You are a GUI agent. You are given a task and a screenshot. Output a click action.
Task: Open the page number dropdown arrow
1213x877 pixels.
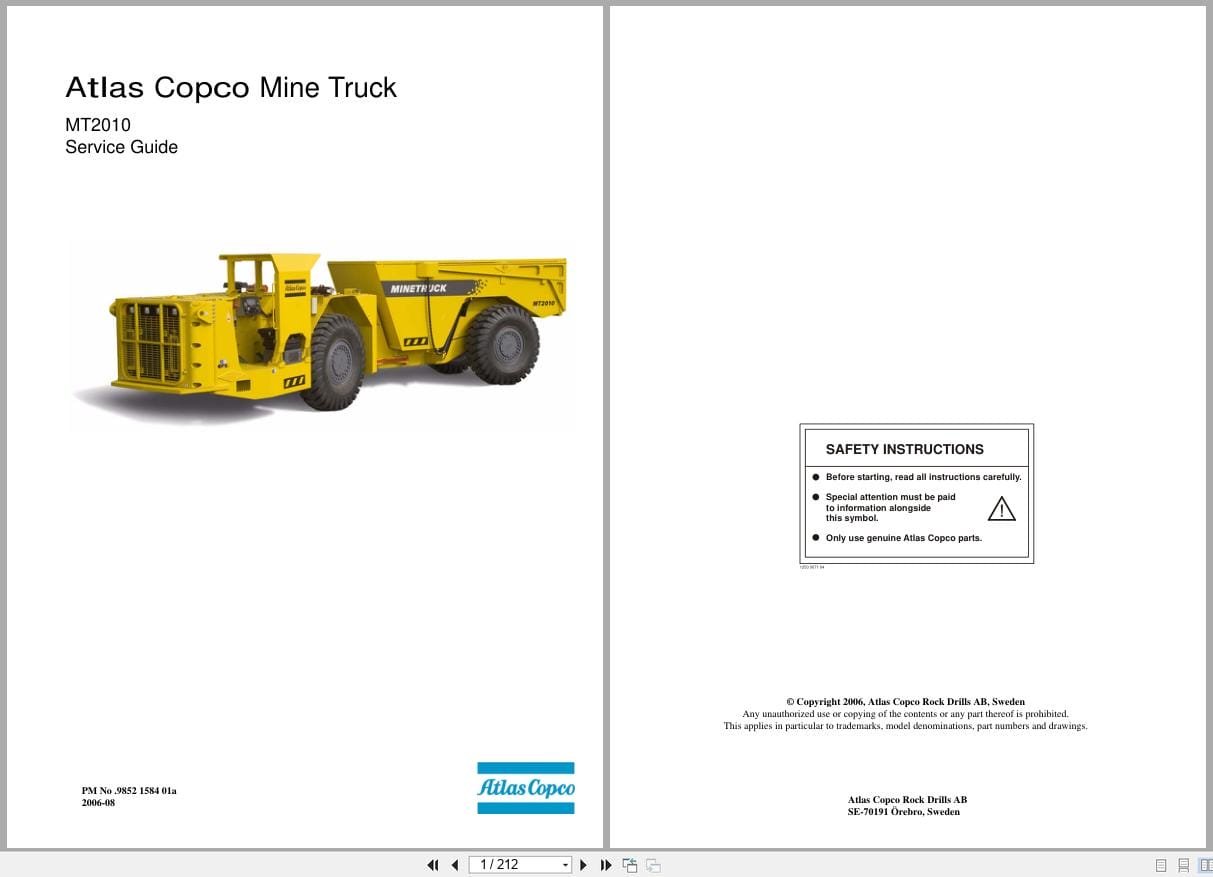[566, 865]
